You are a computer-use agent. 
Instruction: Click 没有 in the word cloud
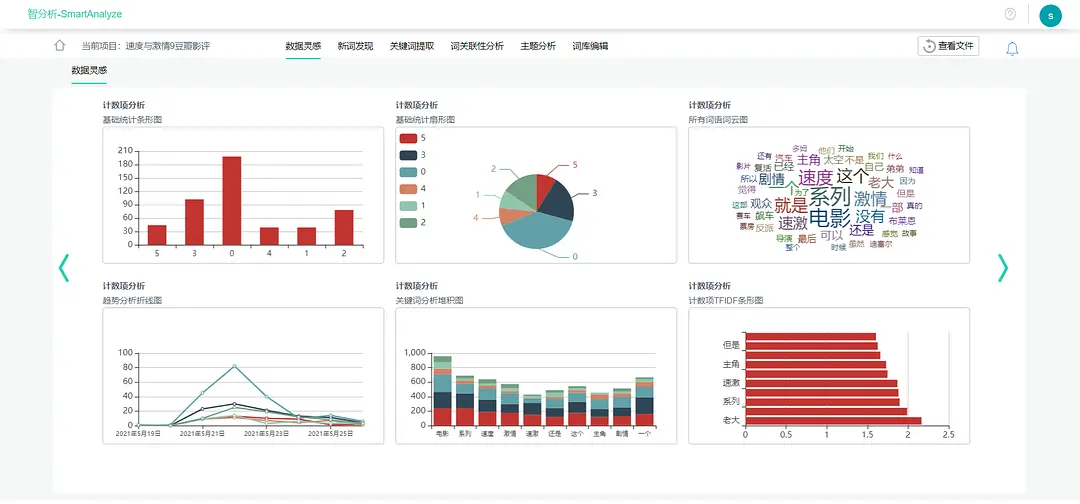869,216
